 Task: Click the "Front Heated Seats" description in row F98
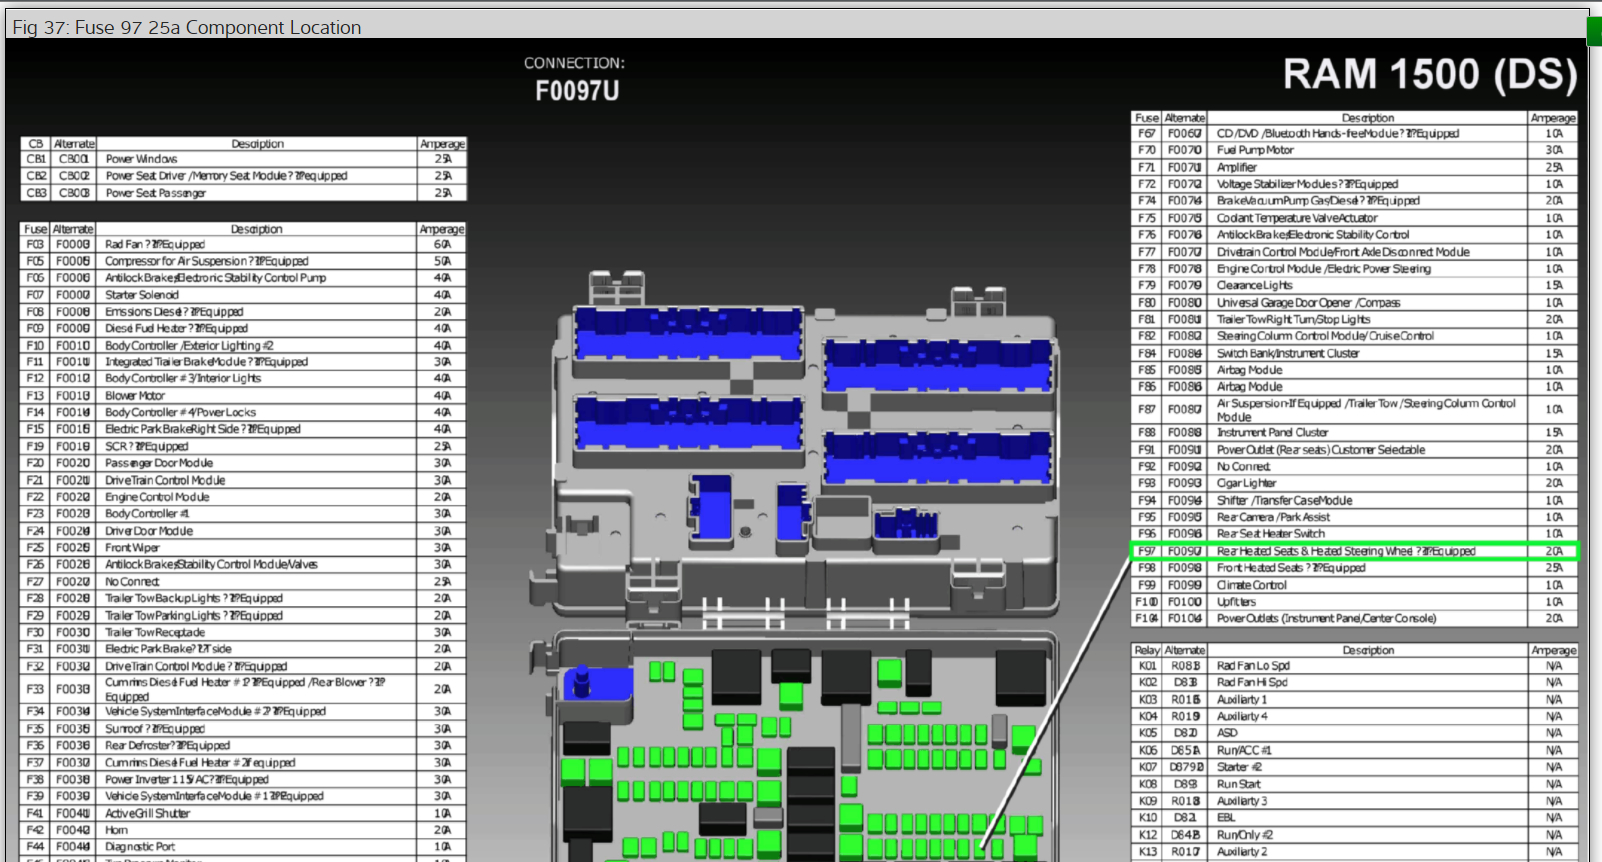[1291, 568]
